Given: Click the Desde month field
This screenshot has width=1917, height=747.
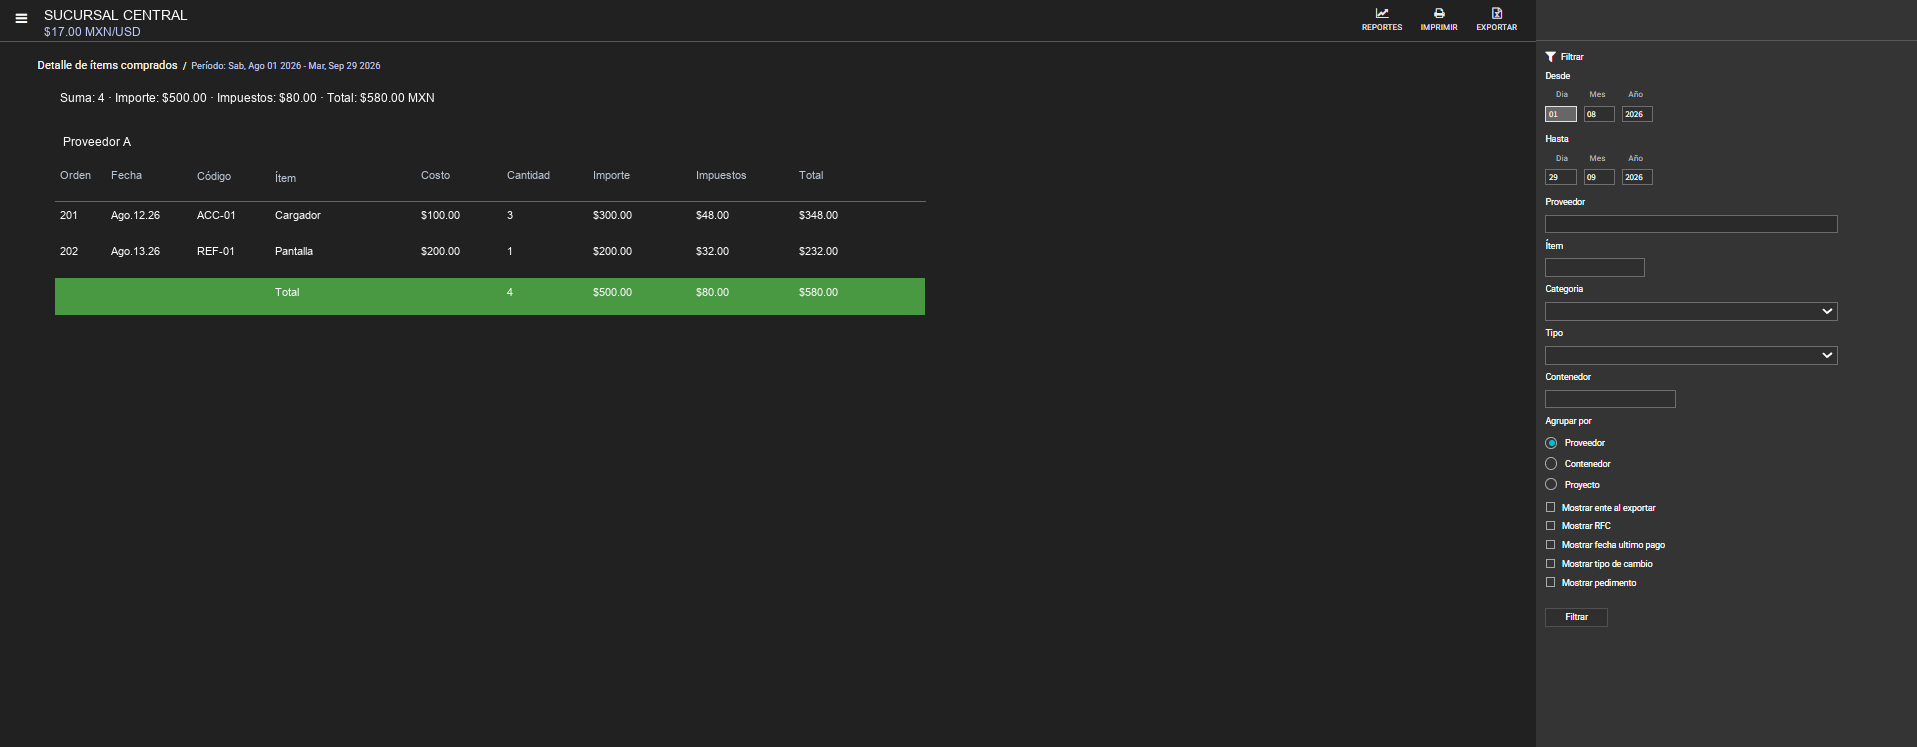Looking at the screenshot, I should click(1599, 114).
